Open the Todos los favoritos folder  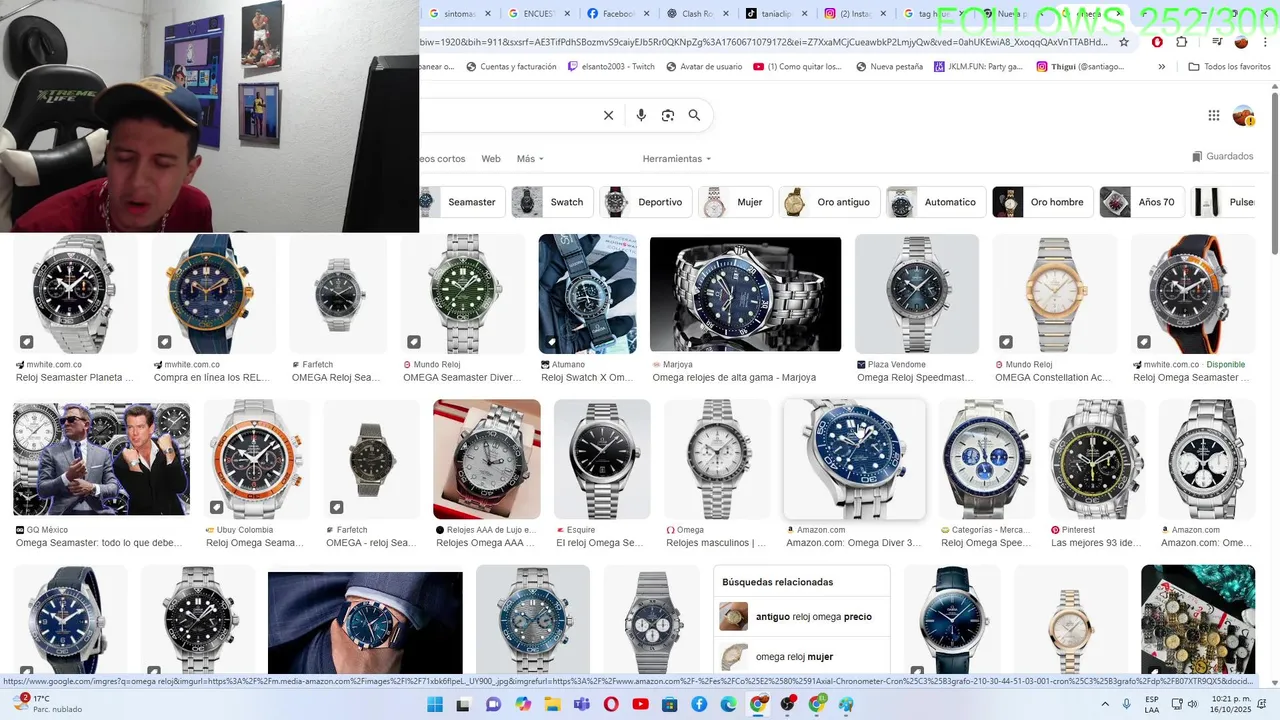(1229, 67)
